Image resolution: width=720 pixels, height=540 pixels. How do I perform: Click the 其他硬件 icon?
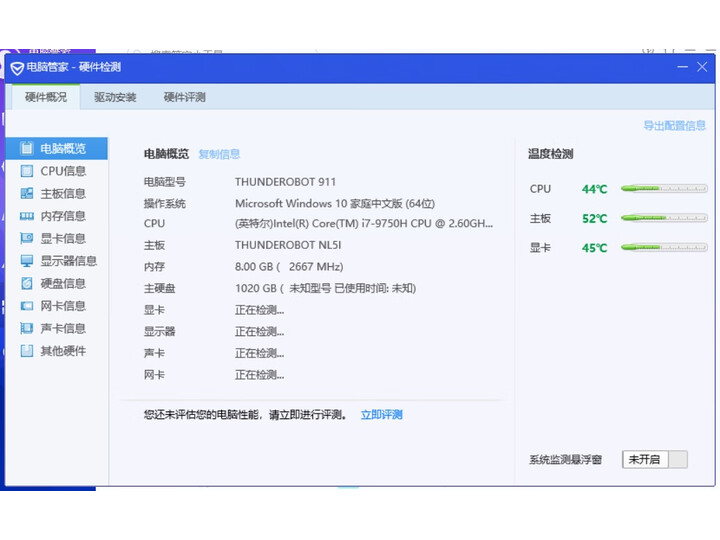click(x=27, y=350)
